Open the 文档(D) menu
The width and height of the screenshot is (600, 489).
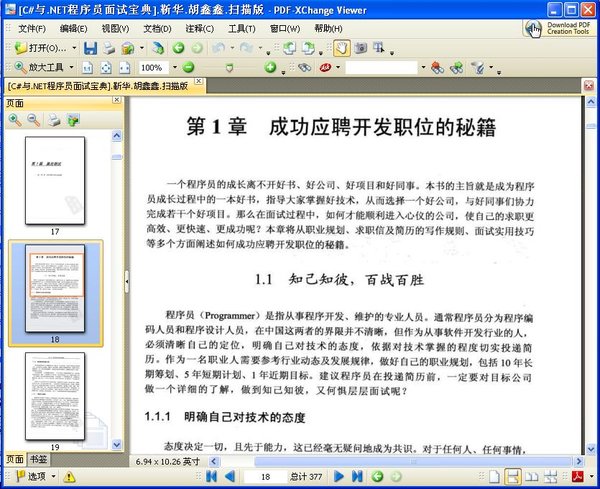click(x=157, y=28)
